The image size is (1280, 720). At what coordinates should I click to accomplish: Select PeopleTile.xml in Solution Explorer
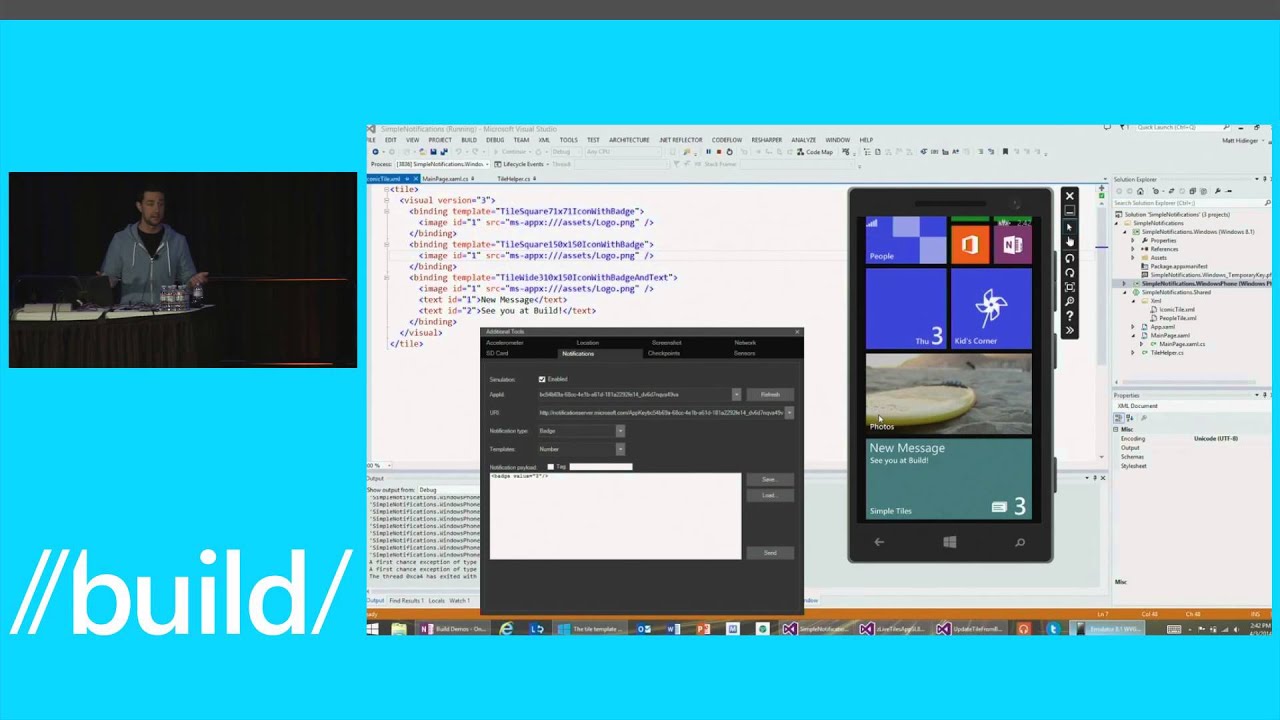pos(1177,318)
